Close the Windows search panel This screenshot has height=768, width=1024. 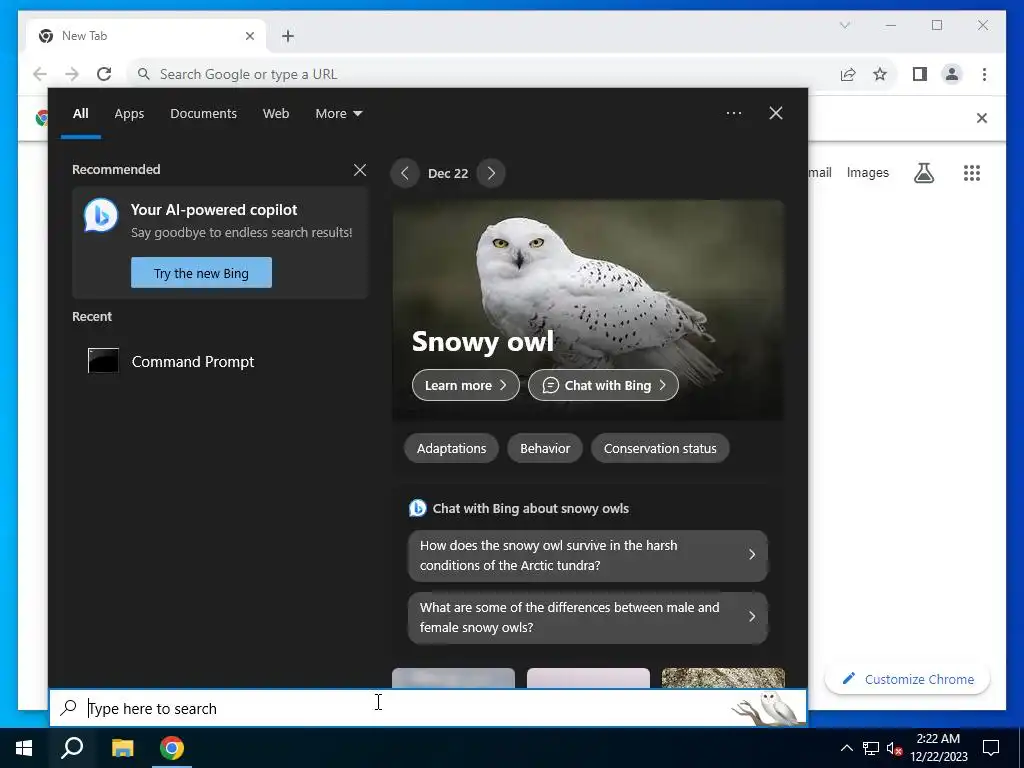776,113
